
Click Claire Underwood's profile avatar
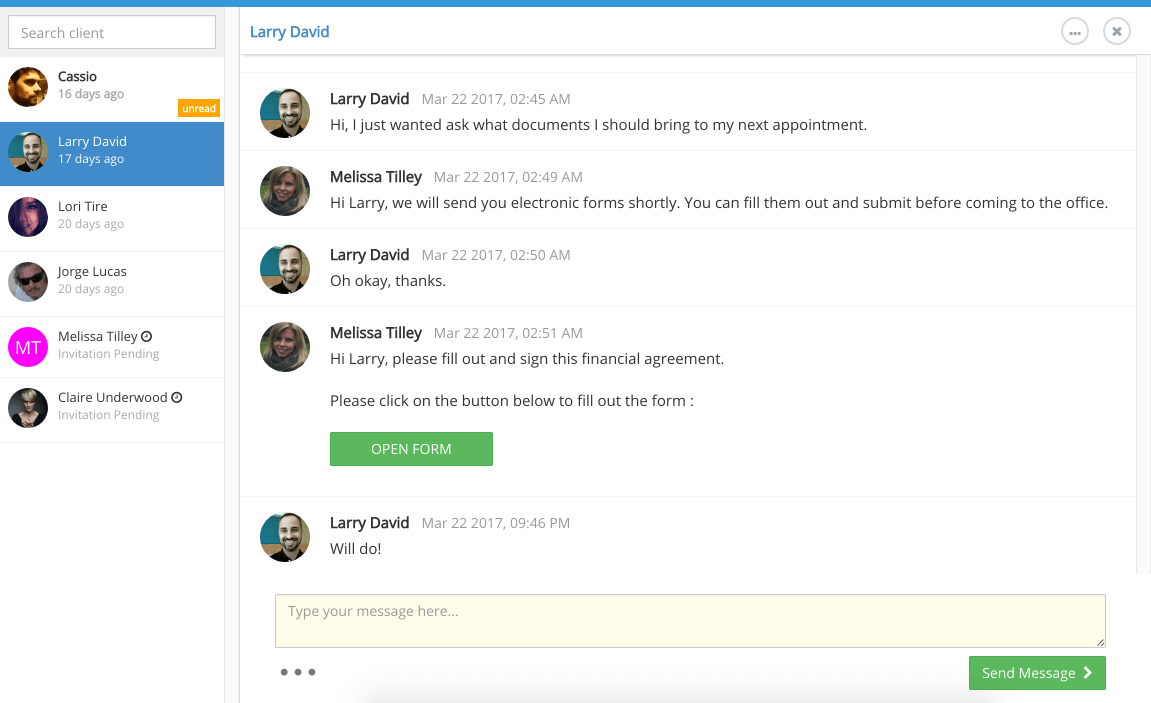(28, 408)
